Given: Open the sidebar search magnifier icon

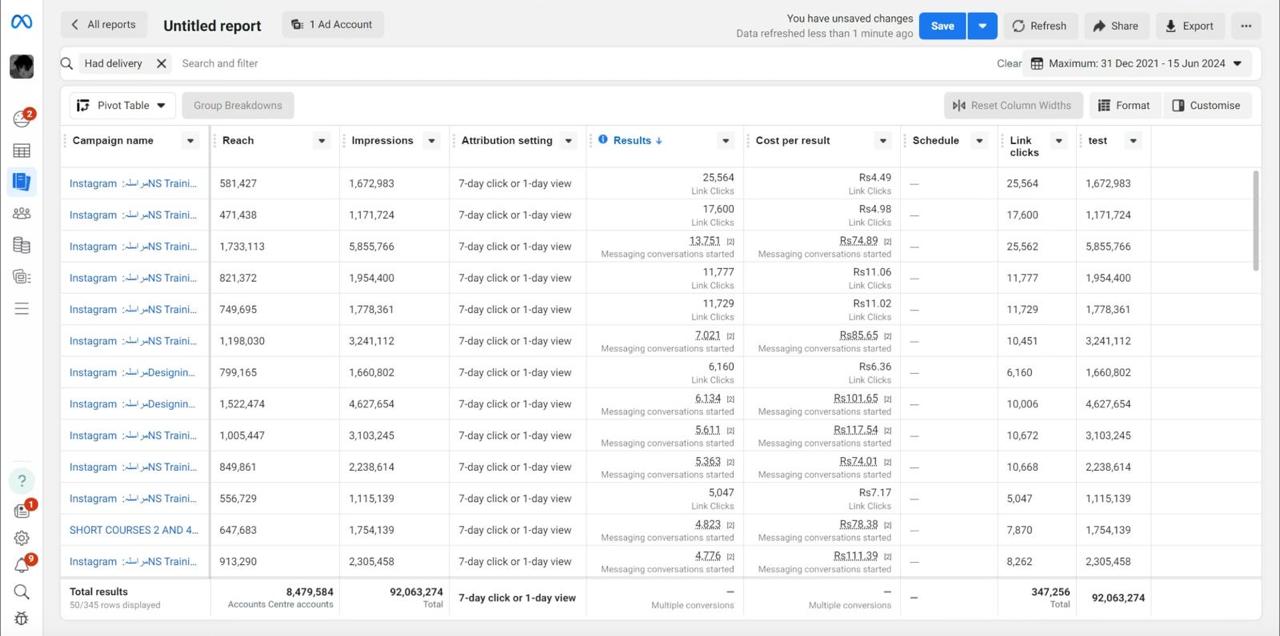Looking at the screenshot, I should coord(21,592).
